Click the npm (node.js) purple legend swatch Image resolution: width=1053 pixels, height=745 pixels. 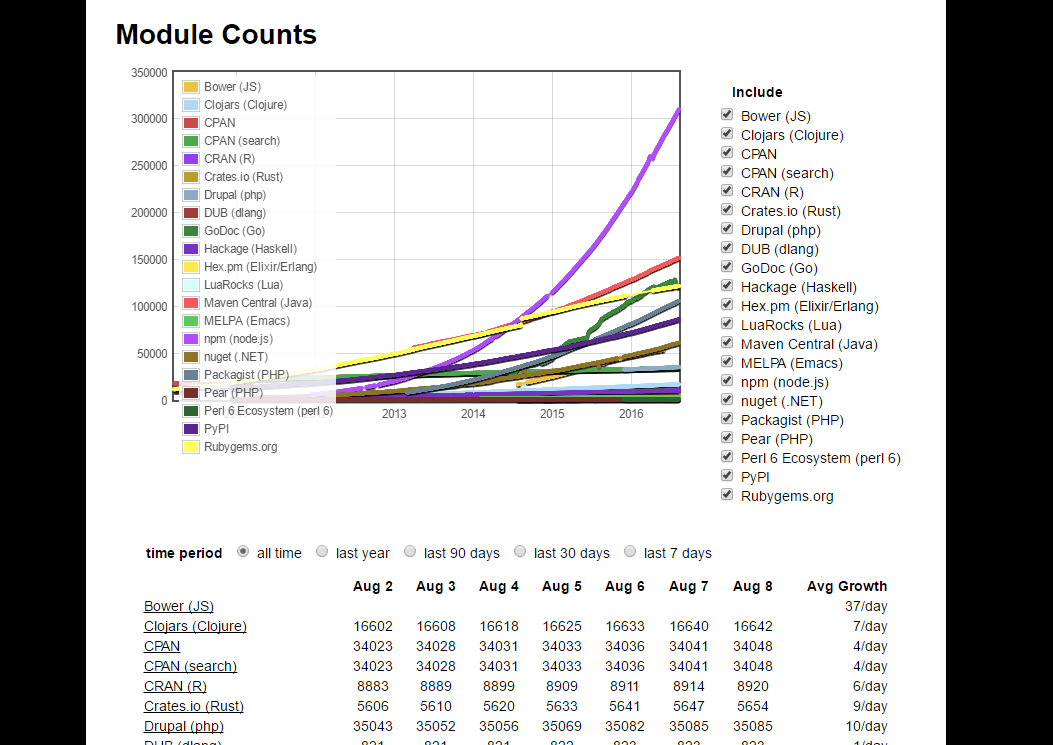click(x=191, y=339)
